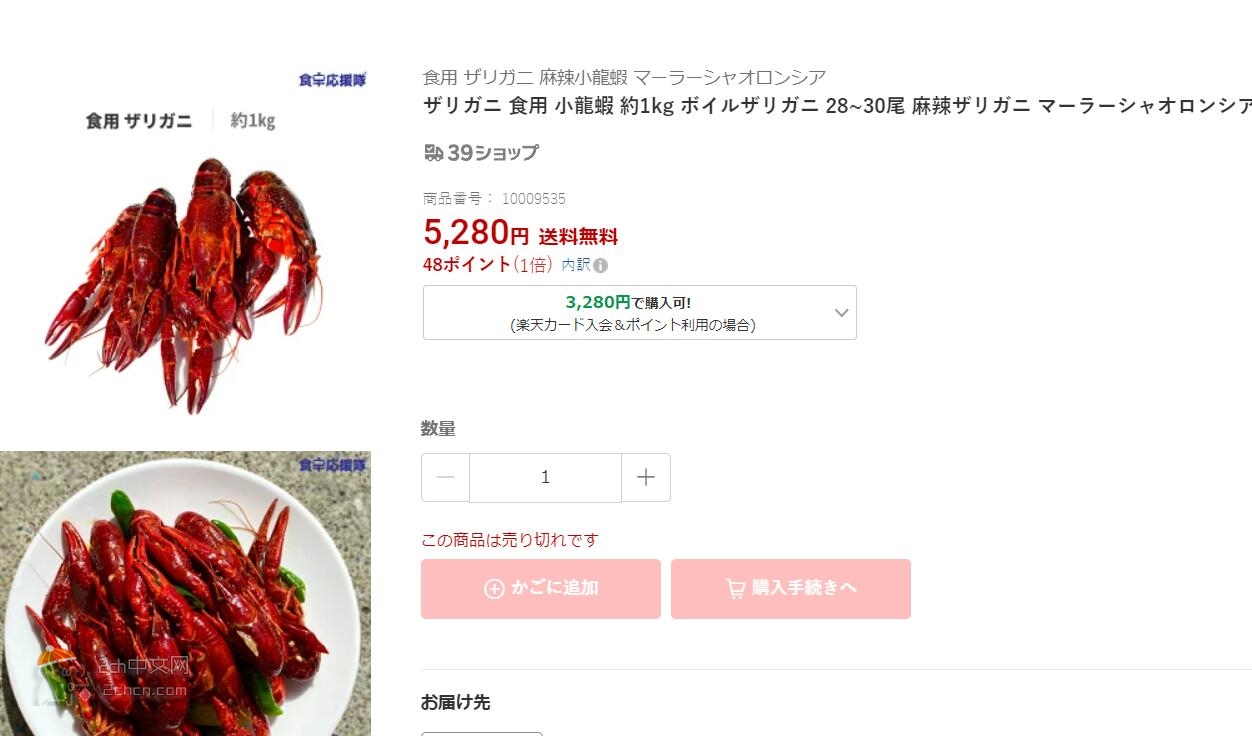Click the plus icon to increase quantity

tap(646, 478)
